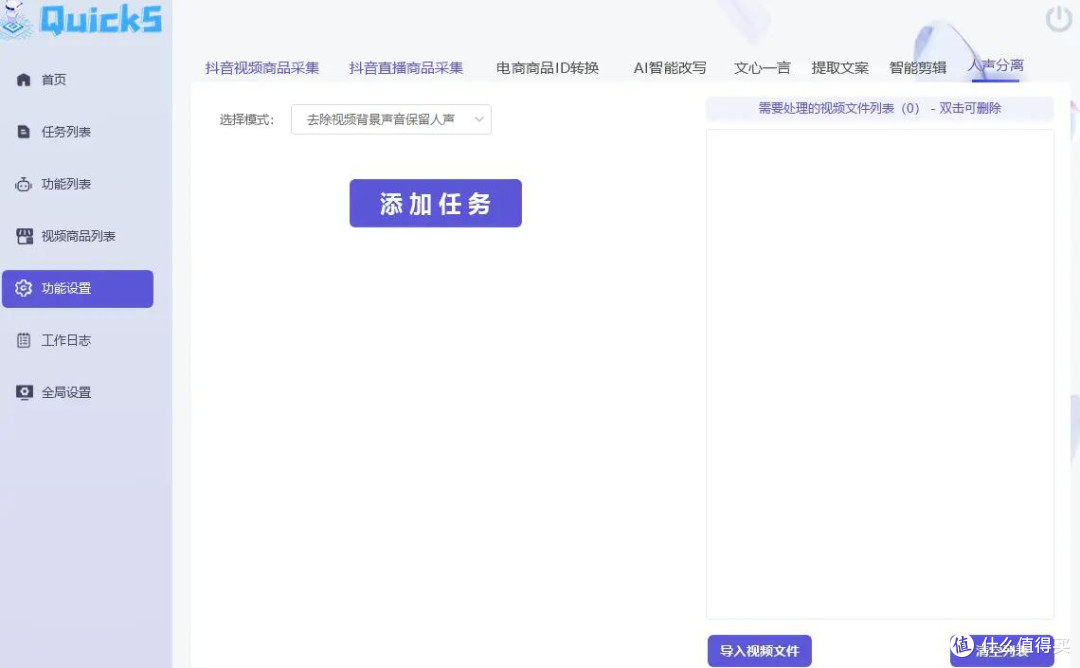Switch to the 电商商品ID转换 tab

[x=548, y=67]
